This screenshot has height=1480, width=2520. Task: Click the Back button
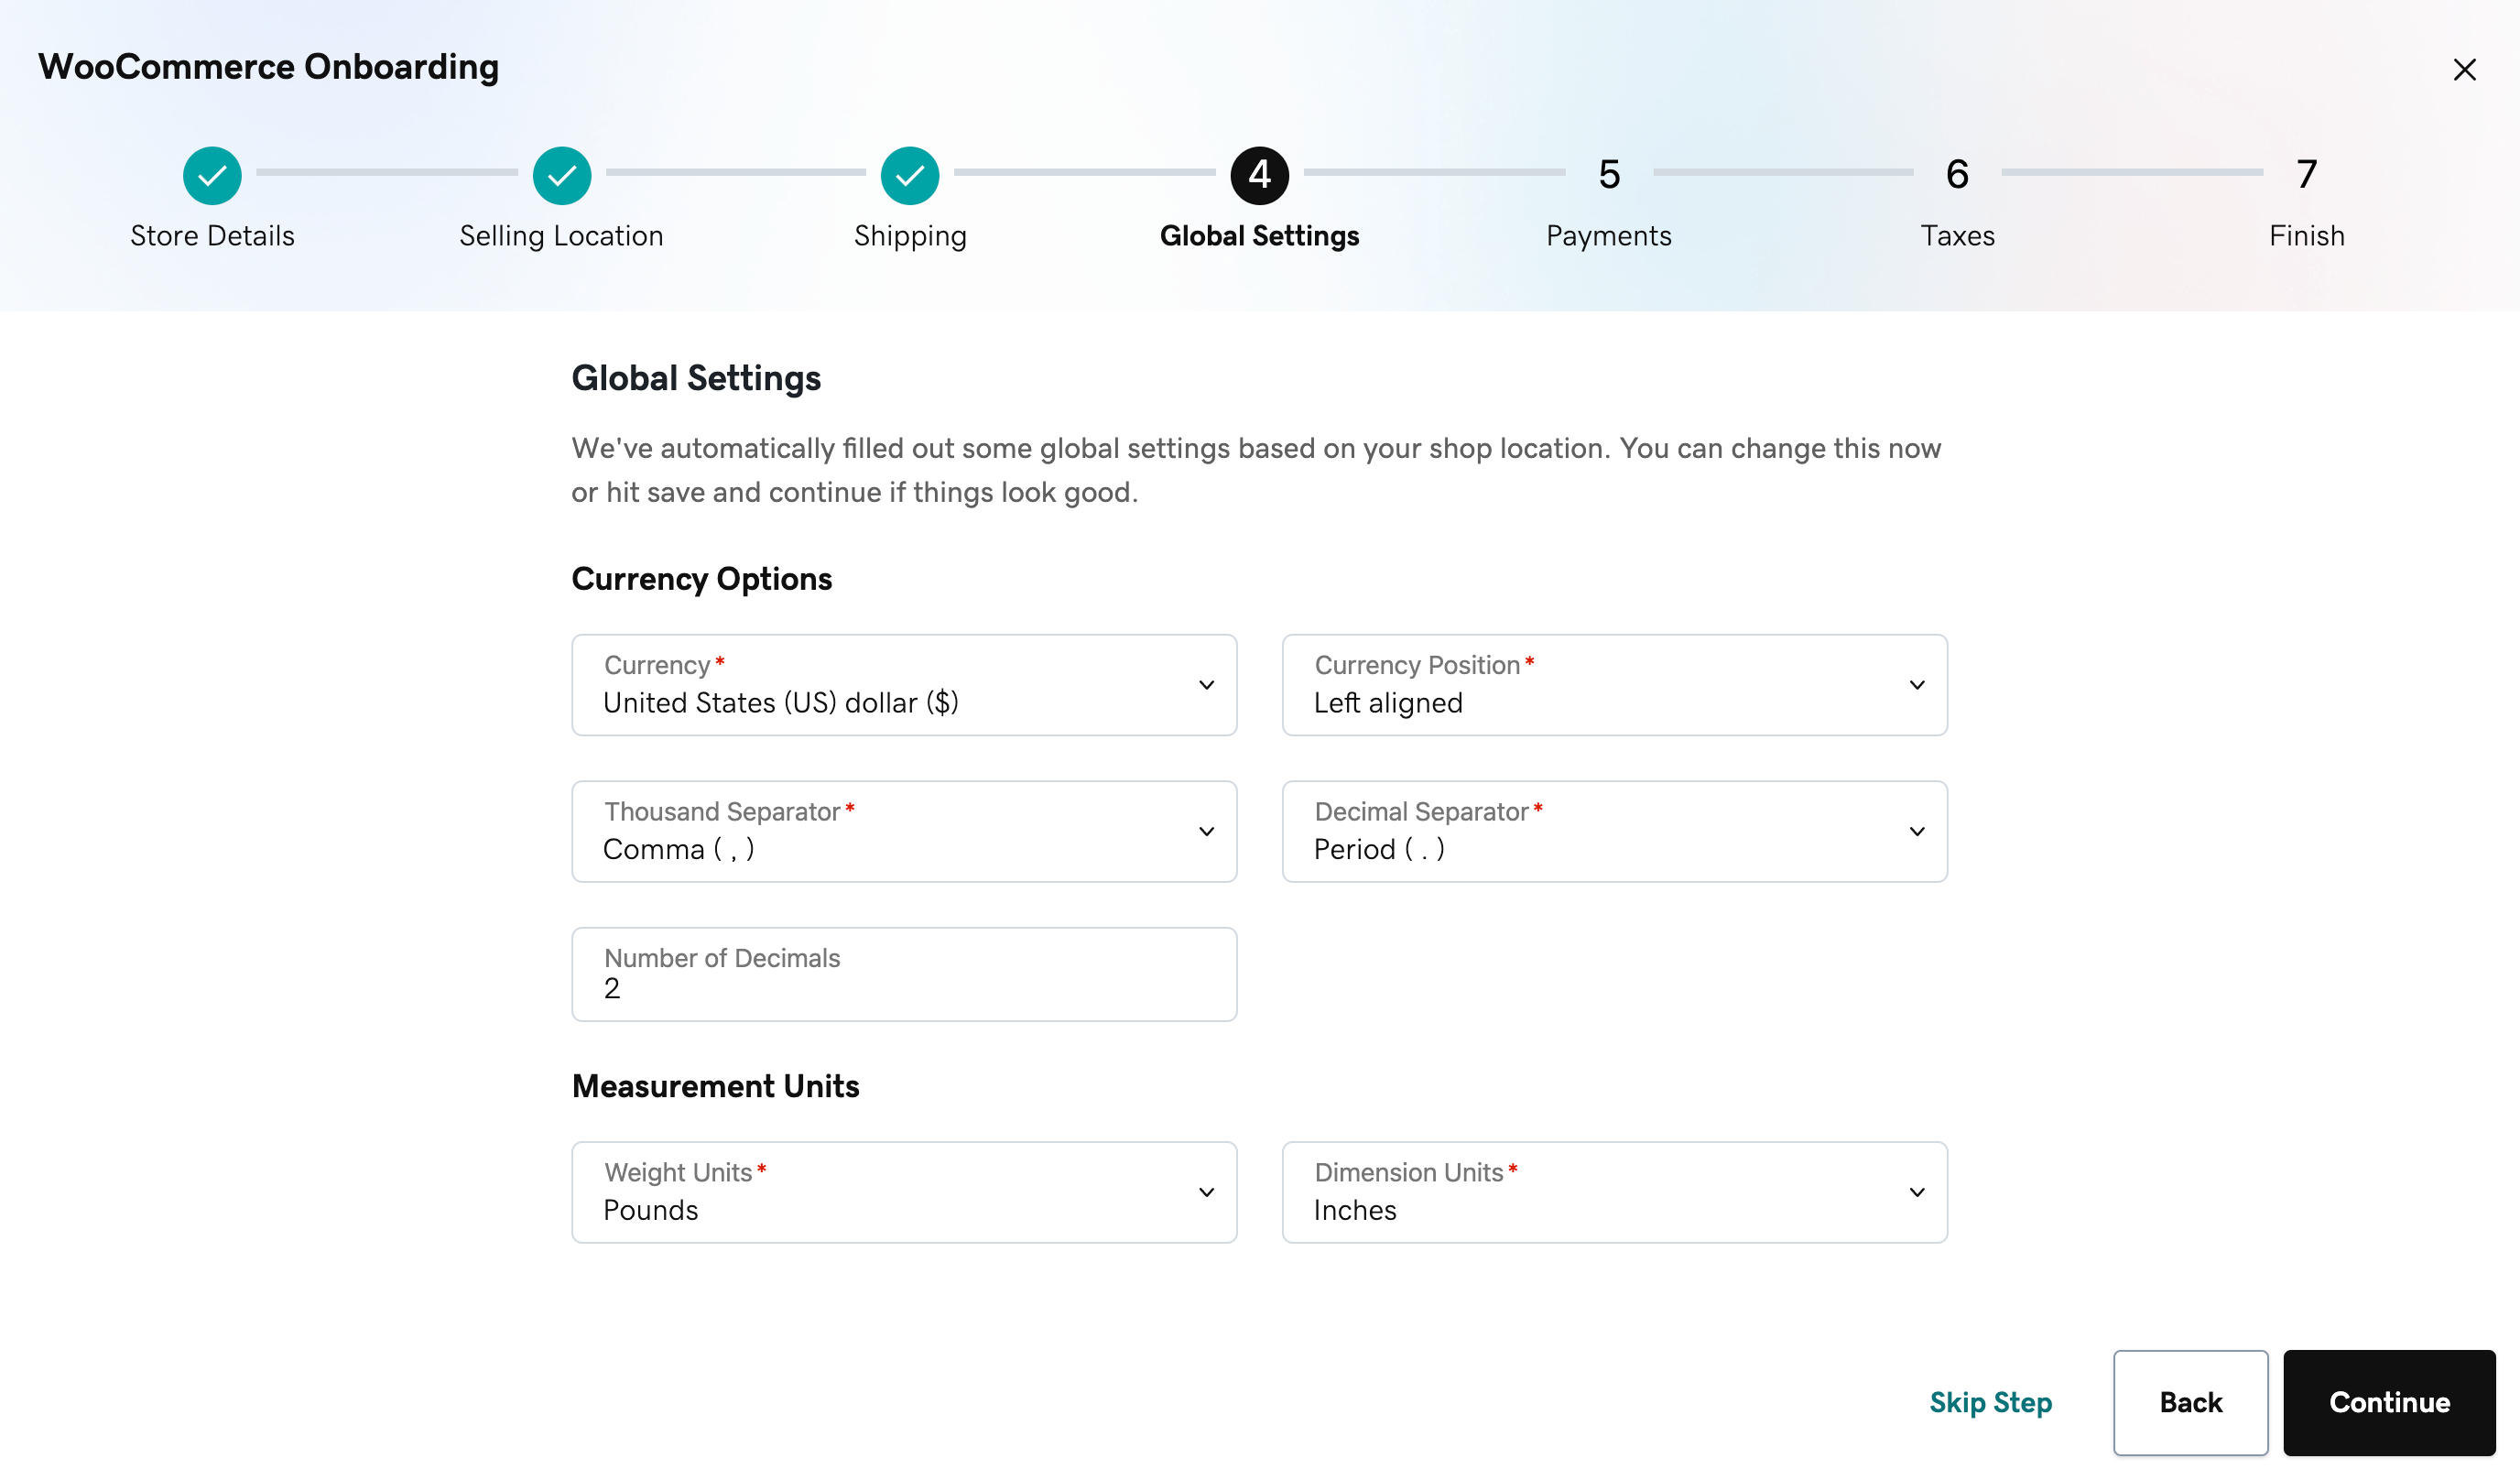[2190, 1400]
